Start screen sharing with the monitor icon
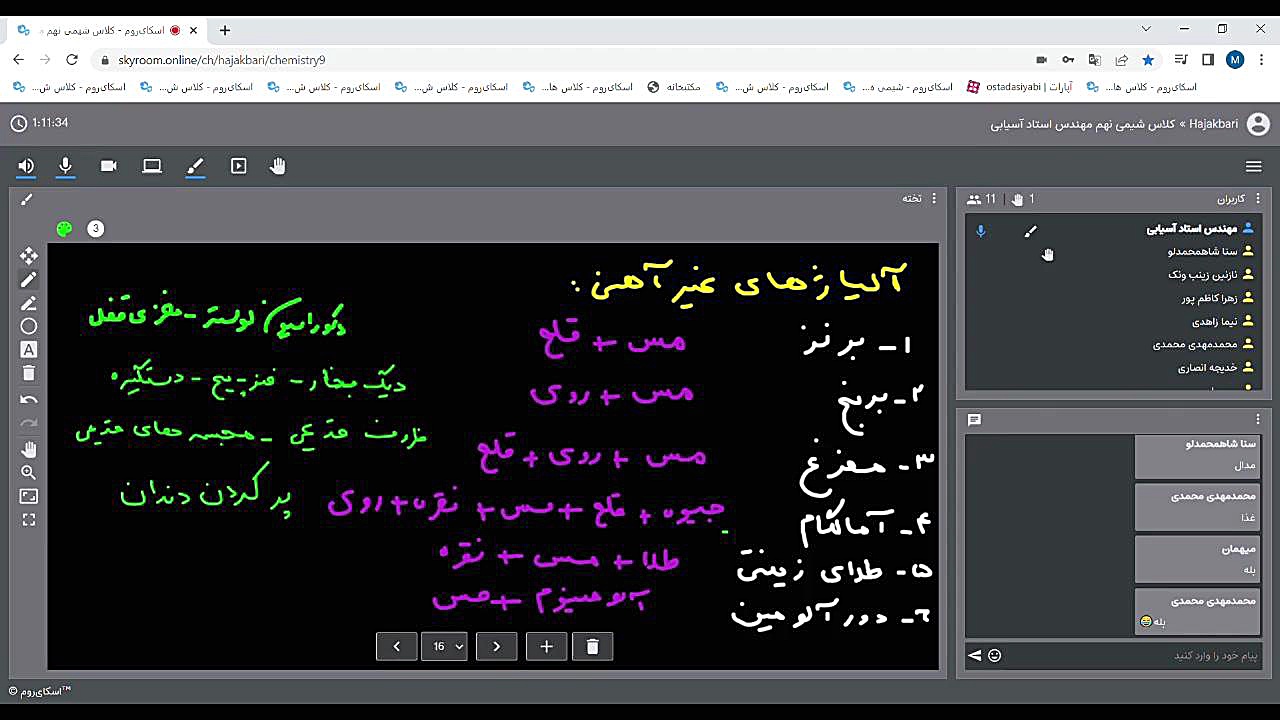The width and height of the screenshot is (1280, 720). click(x=152, y=166)
